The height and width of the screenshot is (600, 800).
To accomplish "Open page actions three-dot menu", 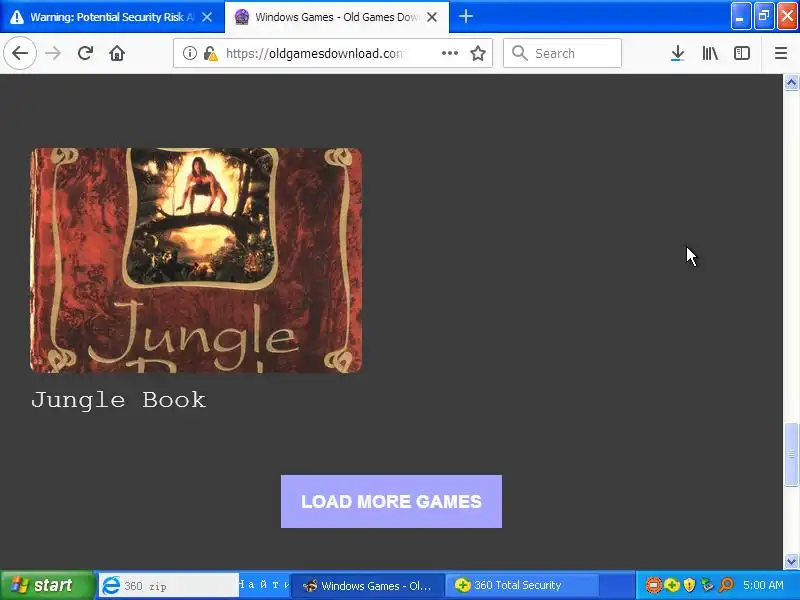I will pos(449,53).
